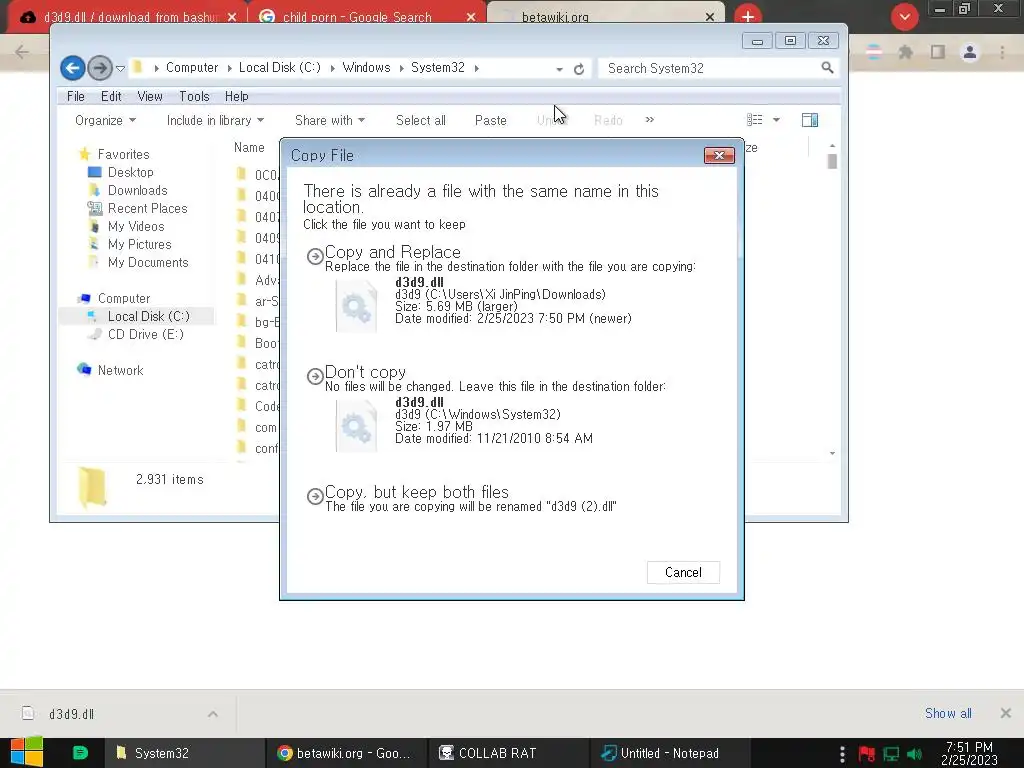Expand the Share with dropdown
The image size is (1024, 768).
[330, 120]
